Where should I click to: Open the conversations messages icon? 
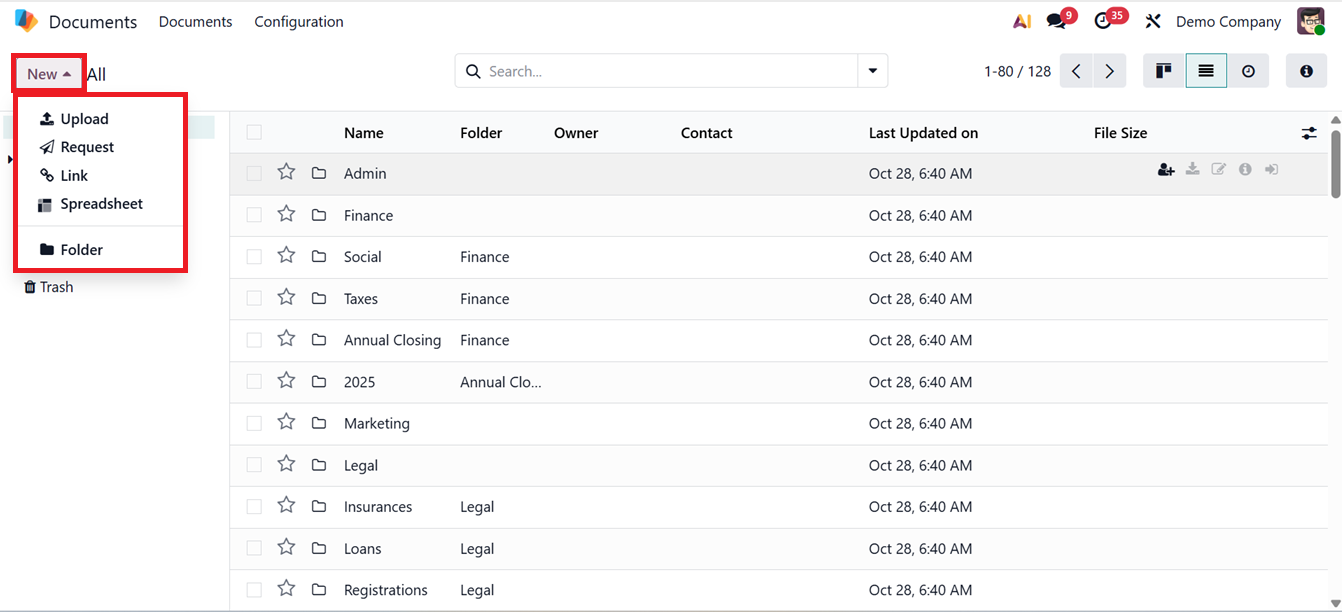click(x=1056, y=21)
